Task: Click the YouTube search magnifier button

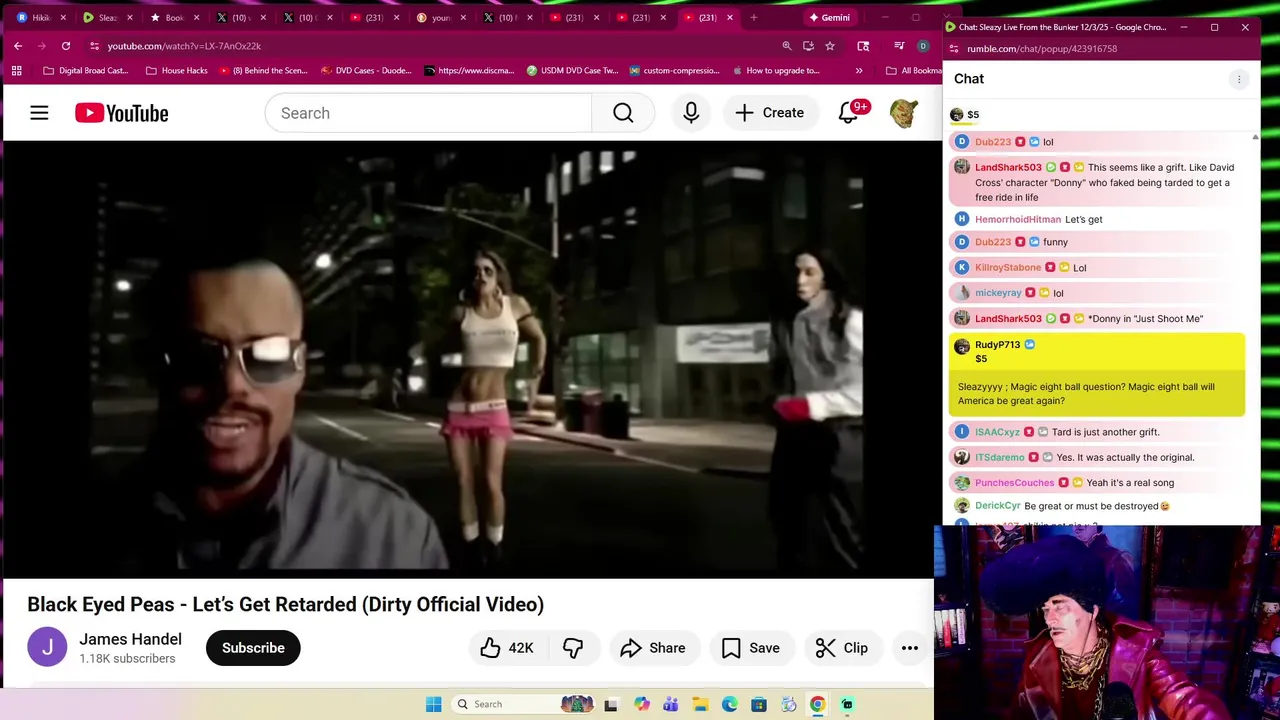Action: (x=623, y=113)
